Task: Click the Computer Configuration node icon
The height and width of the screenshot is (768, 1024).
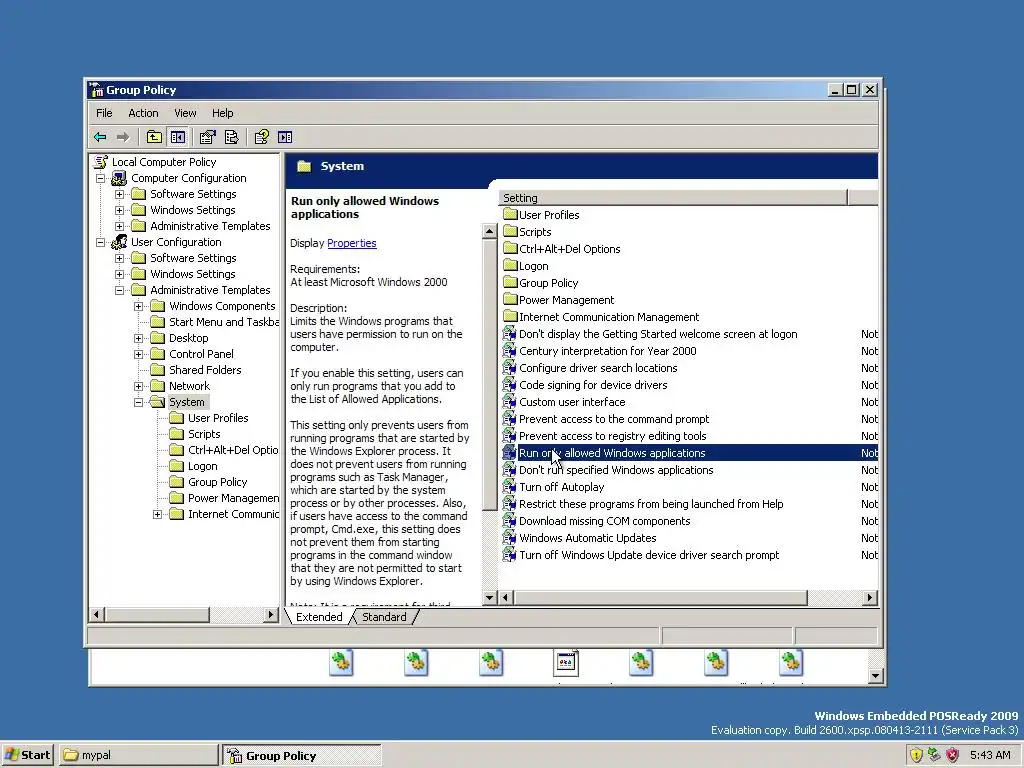Action: (x=119, y=178)
